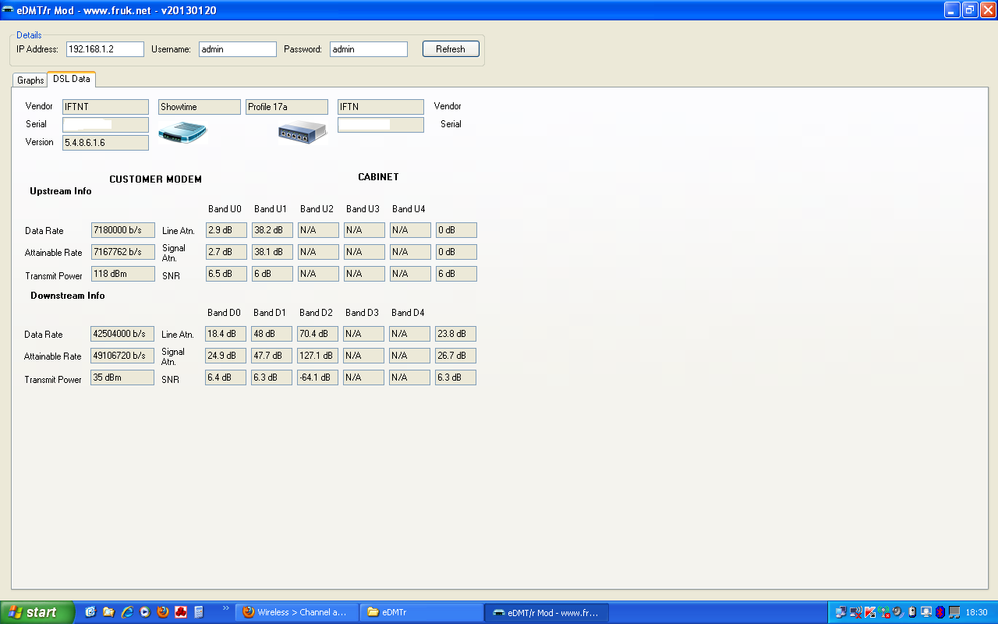Image resolution: width=998 pixels, height=624 pixels.
Task: Click the Username input field
Action: click(237, 49)
